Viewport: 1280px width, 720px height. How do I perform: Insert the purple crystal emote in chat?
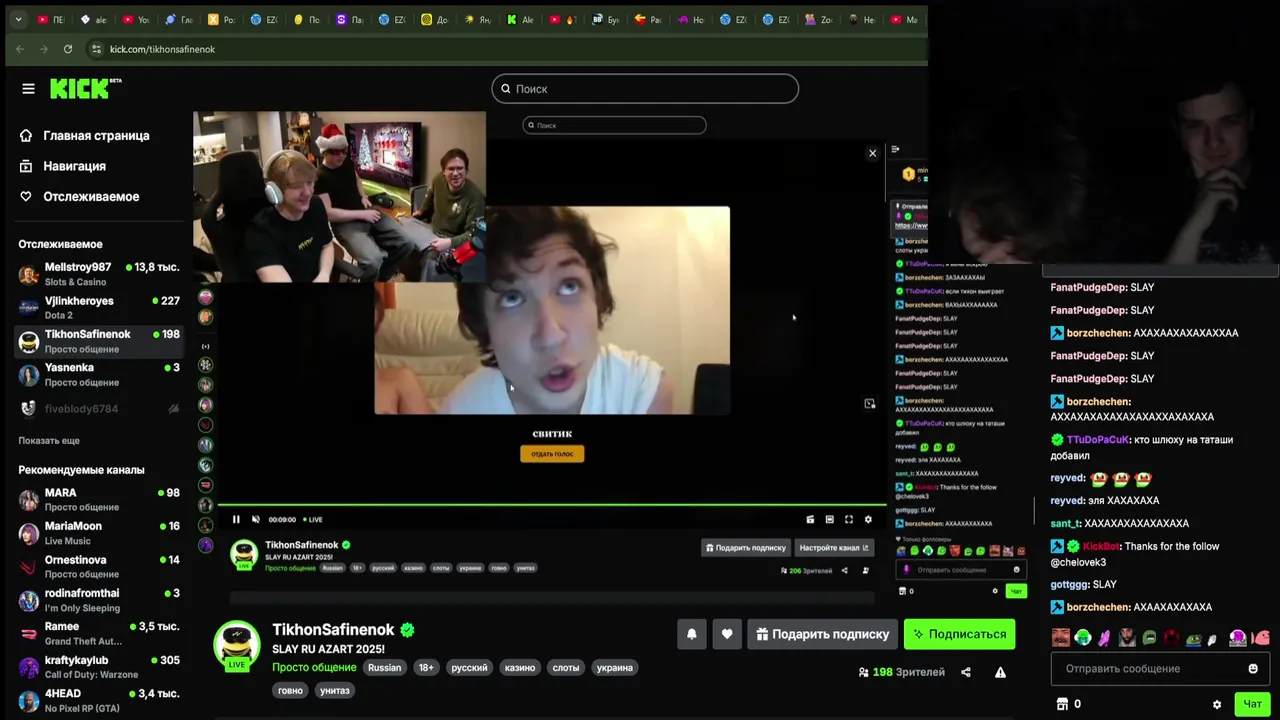tap(1105, 638)
